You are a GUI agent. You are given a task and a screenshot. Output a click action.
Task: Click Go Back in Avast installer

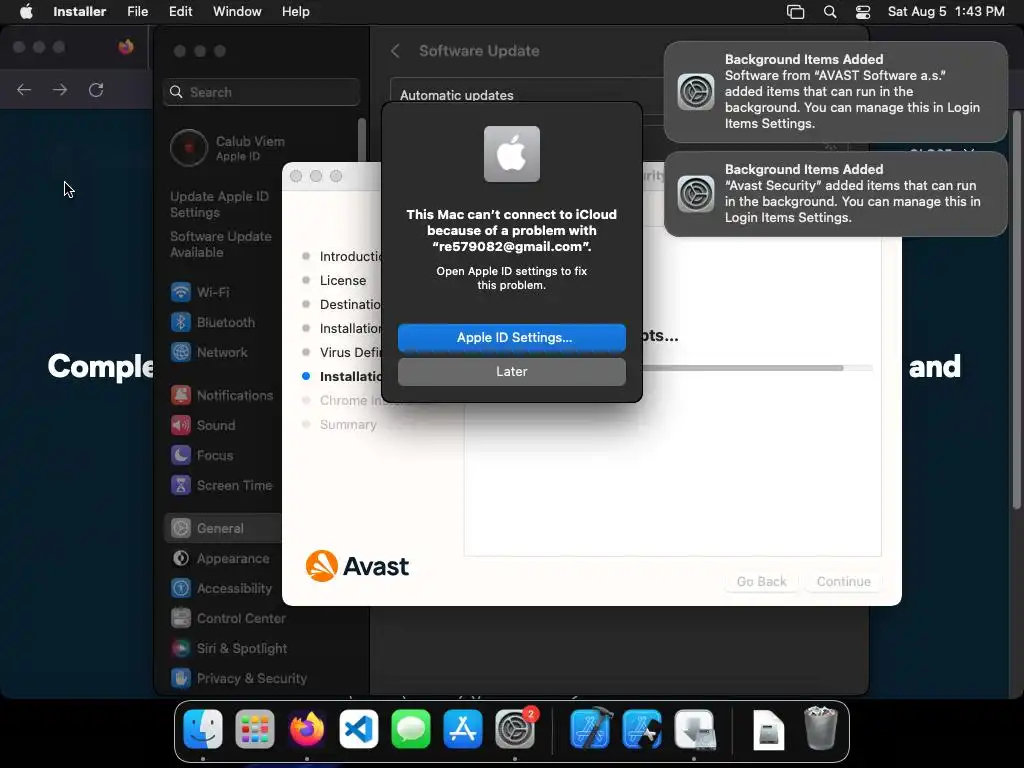(761, 581)
